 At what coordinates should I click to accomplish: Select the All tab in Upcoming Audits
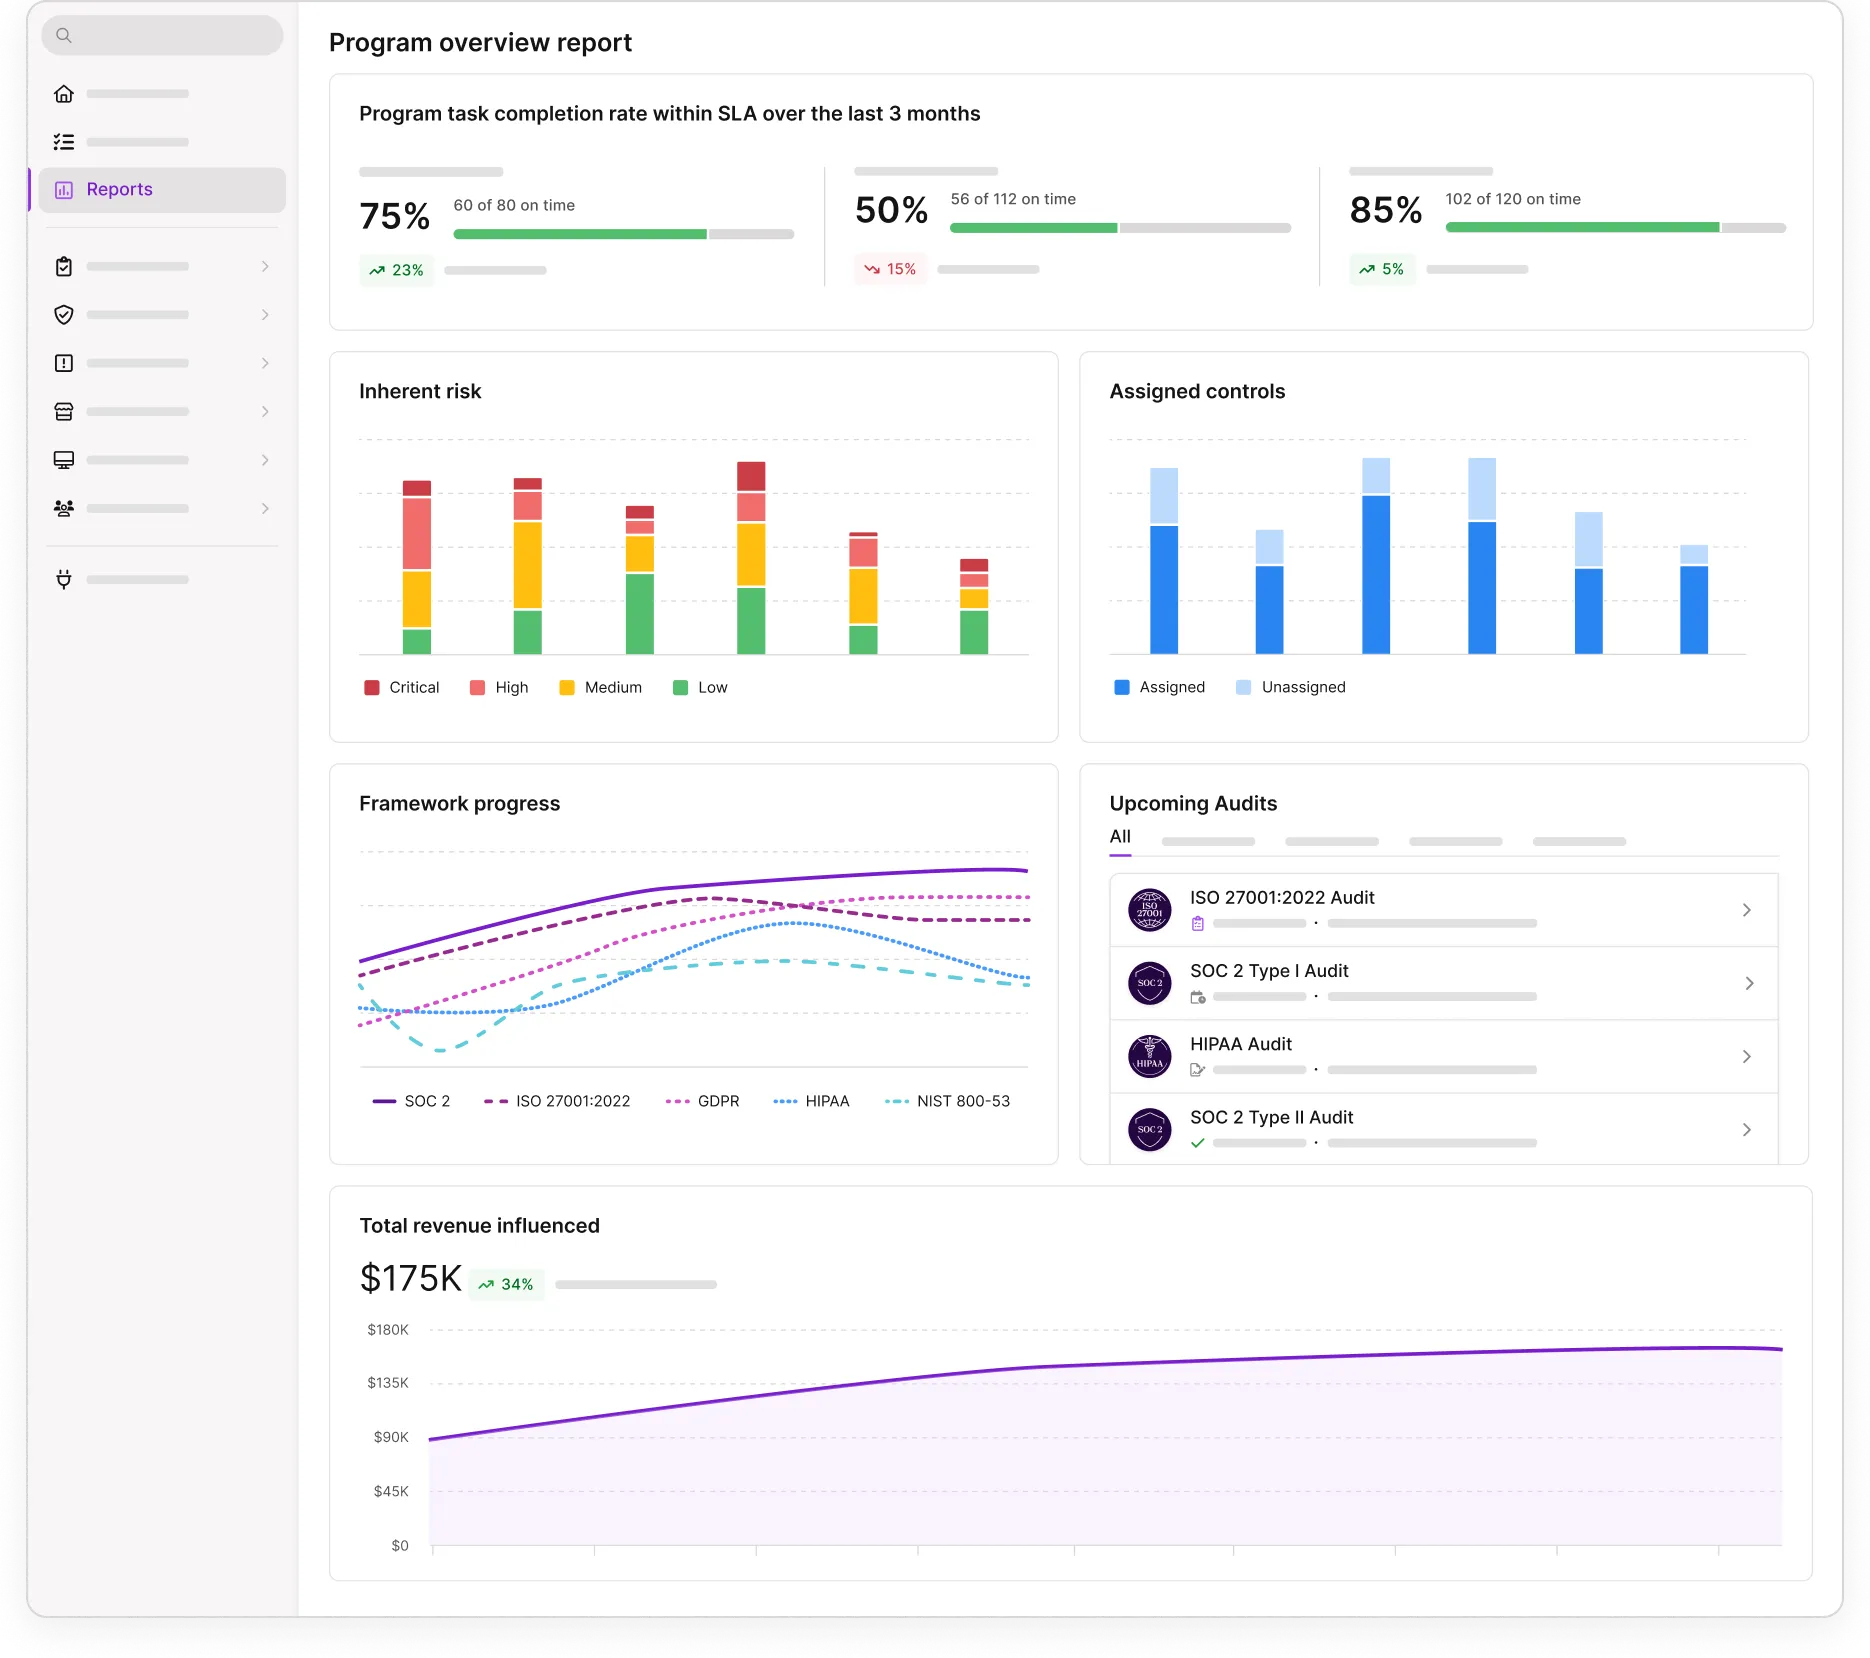1121,838
